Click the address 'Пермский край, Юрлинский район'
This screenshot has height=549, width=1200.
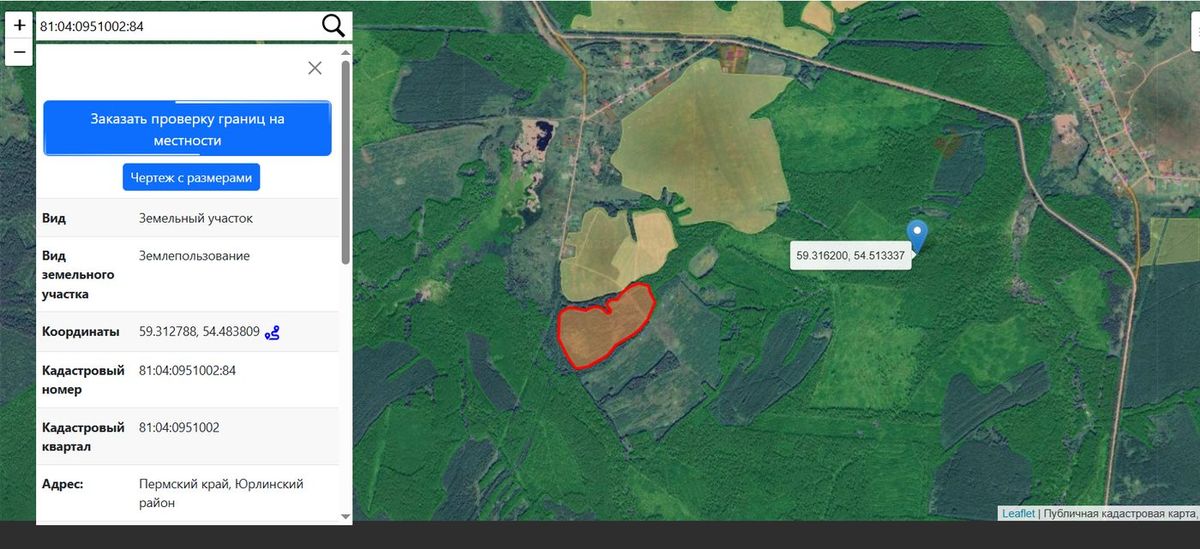click(x=221, y=493)
